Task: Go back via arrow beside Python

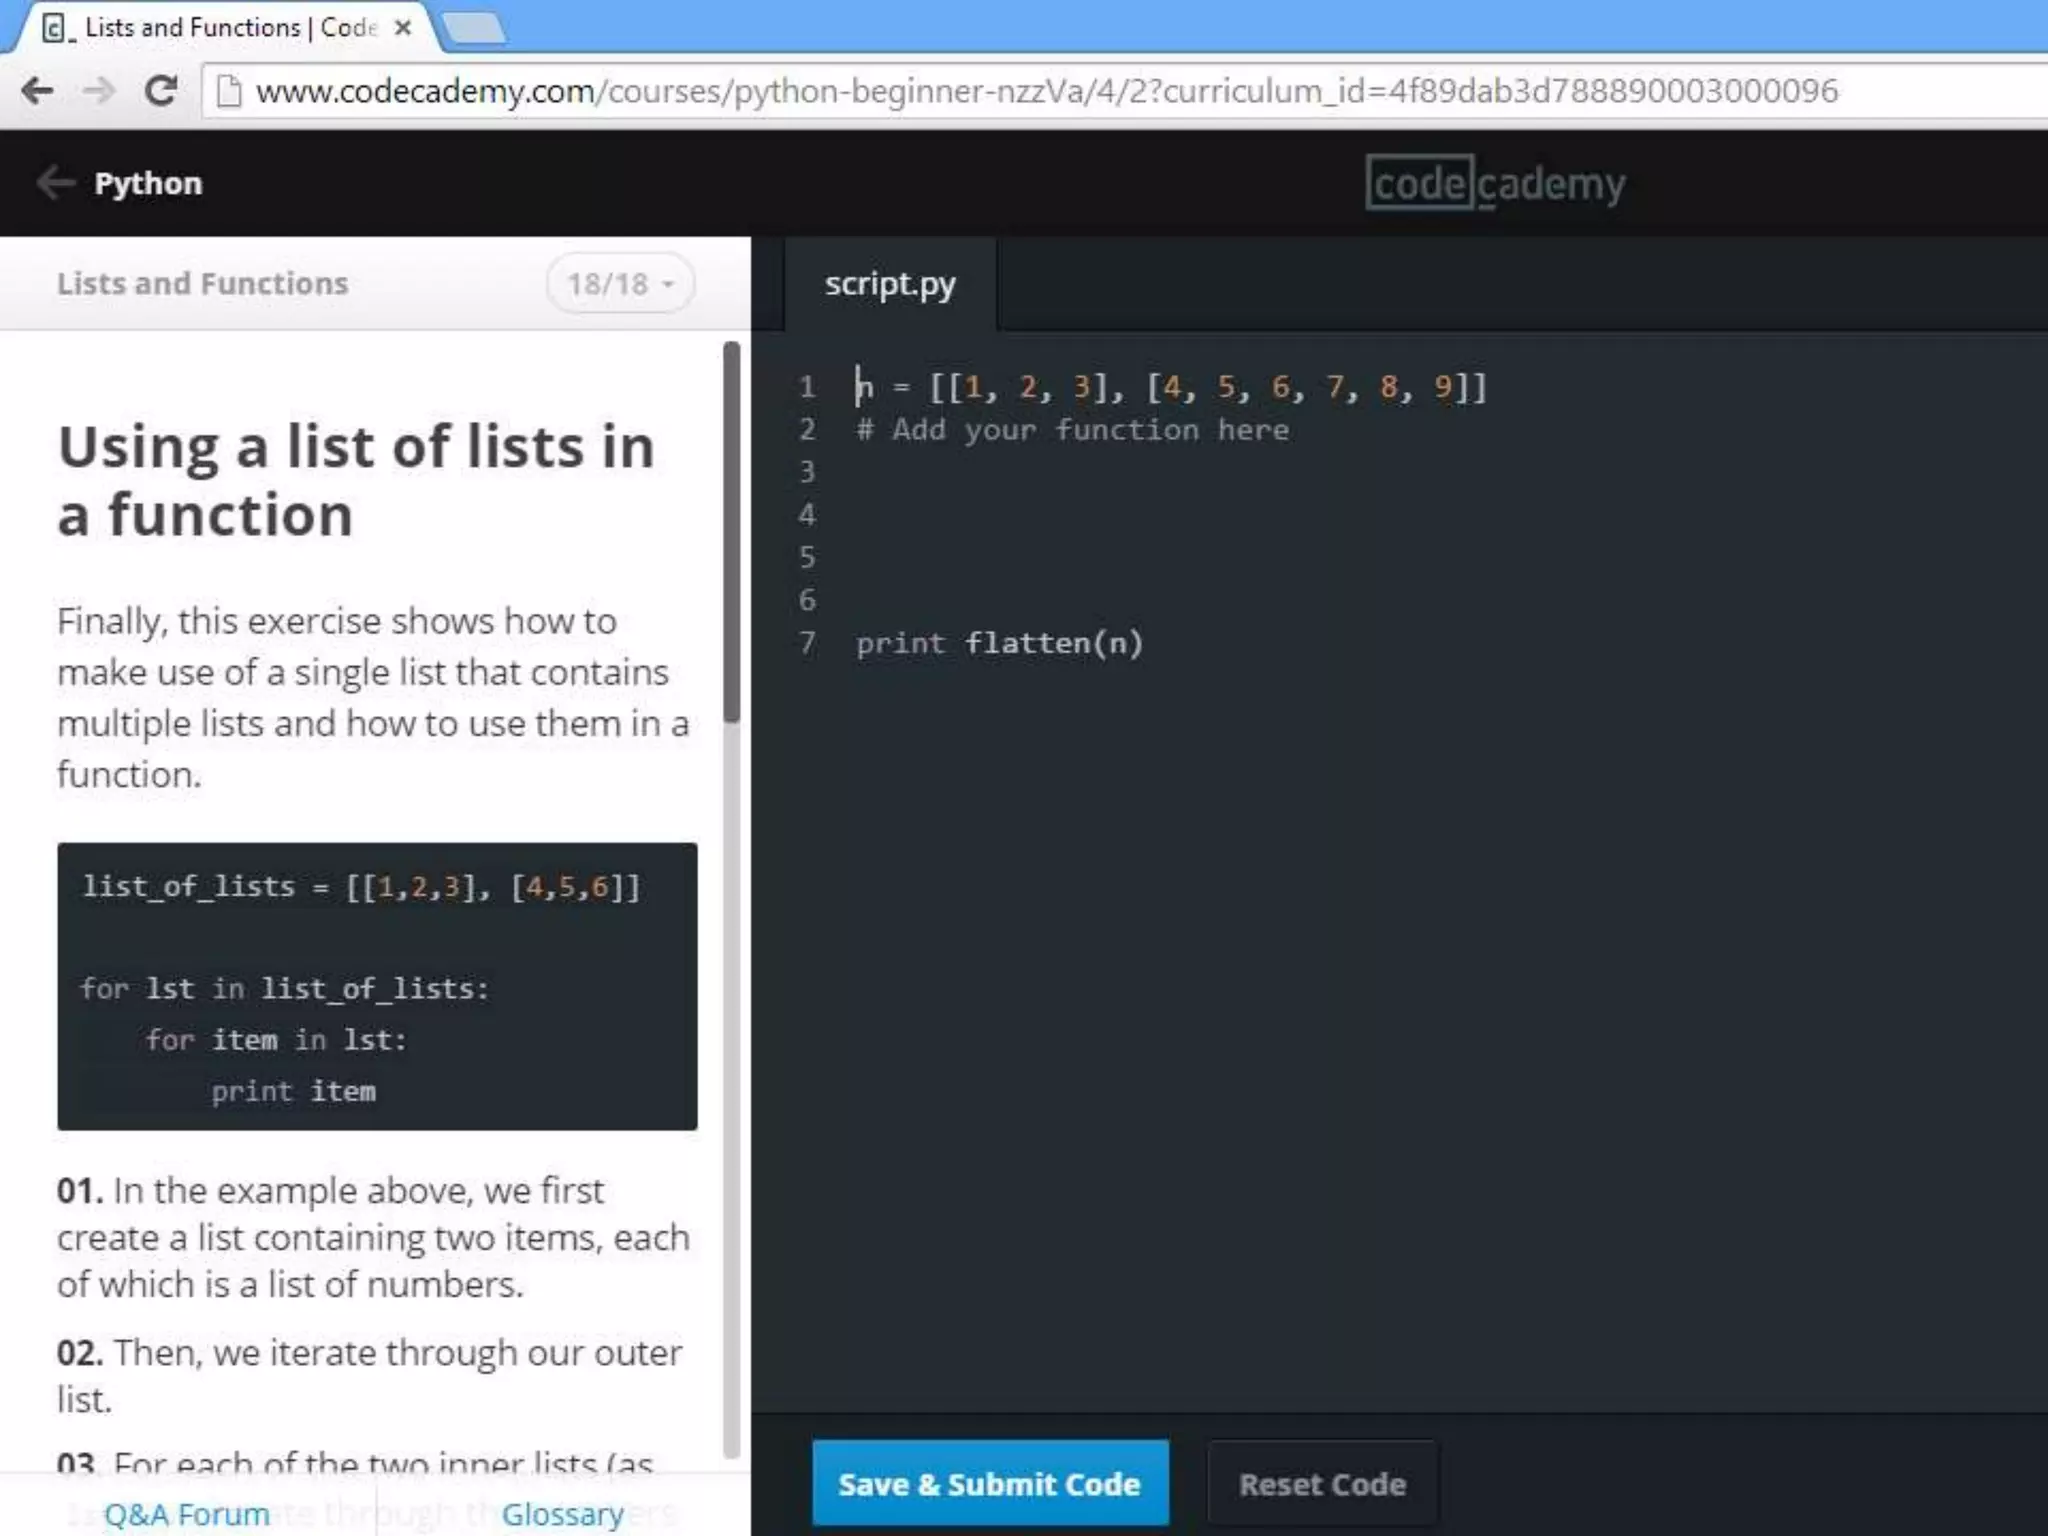Action: [x=56, y=183]
